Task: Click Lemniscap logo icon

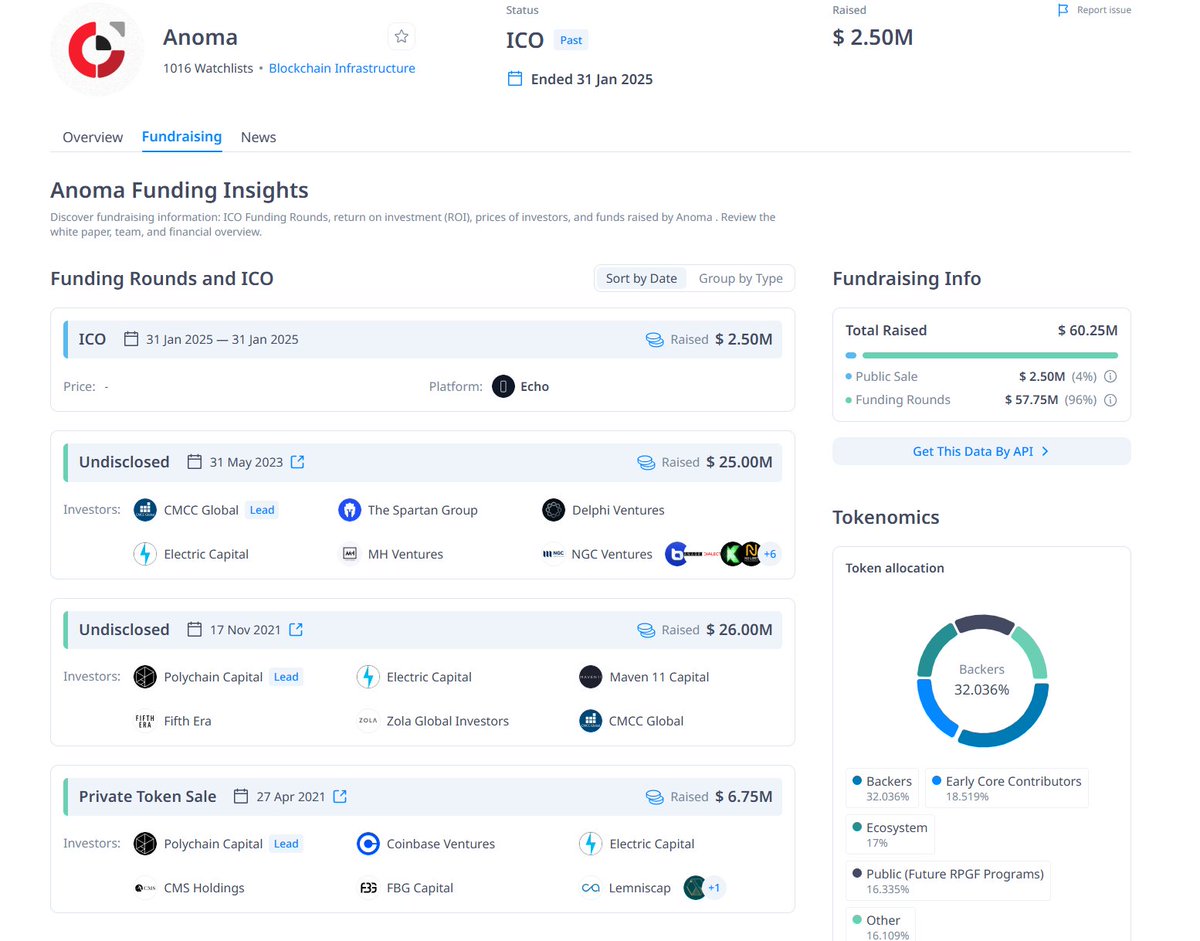Action: pos(591,888)
